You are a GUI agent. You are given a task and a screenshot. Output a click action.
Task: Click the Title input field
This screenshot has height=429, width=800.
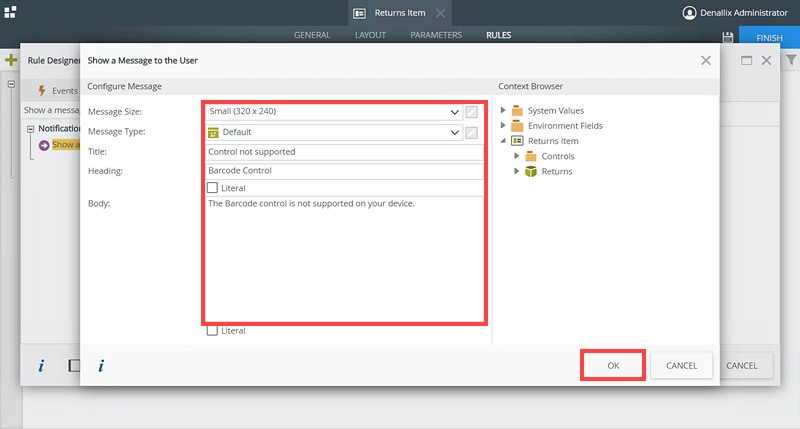coord(344,152)
